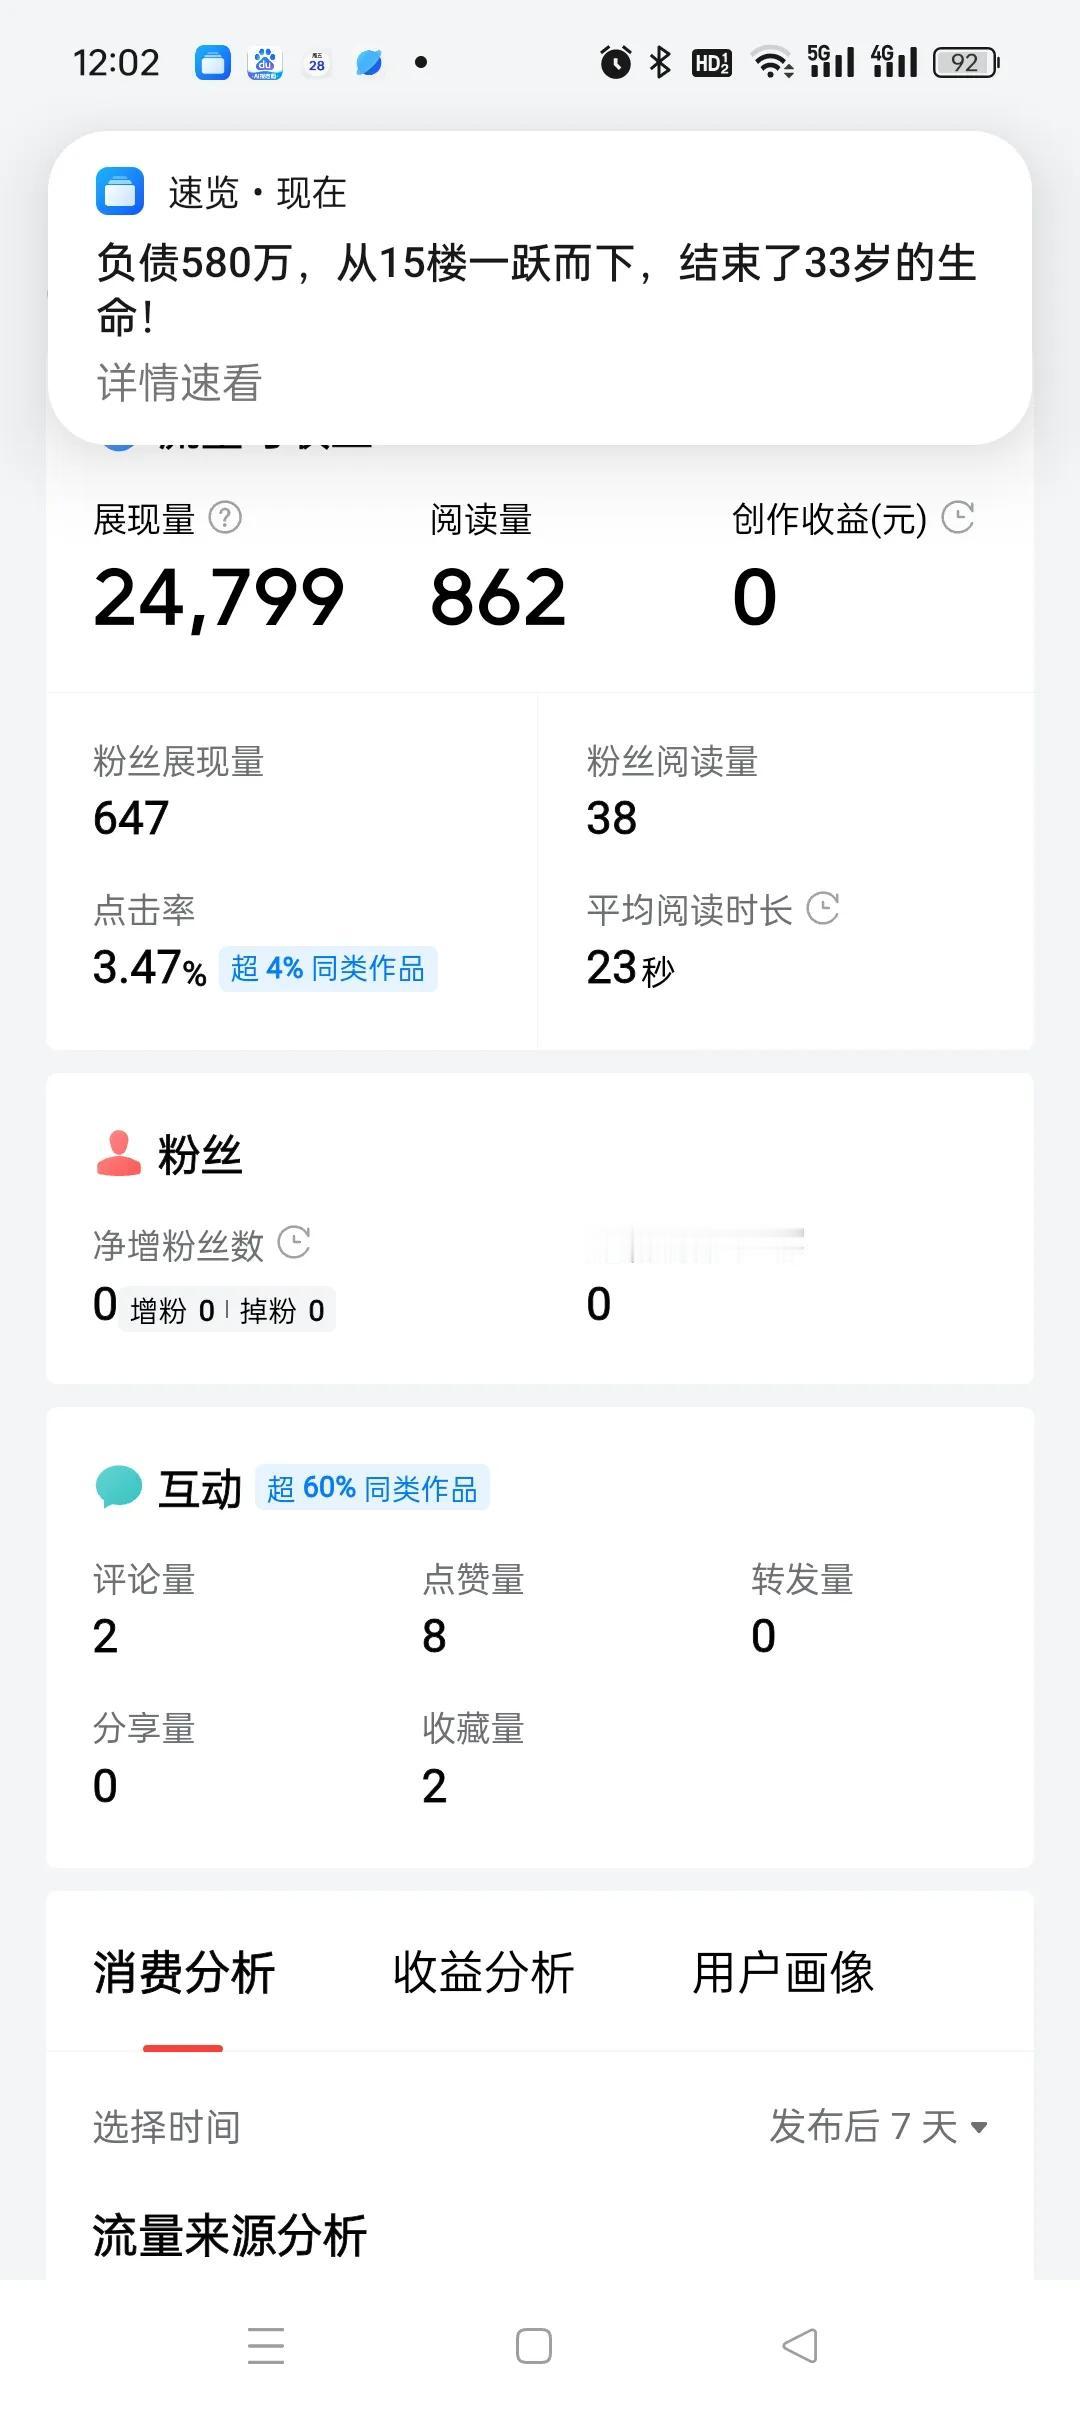Tap the square home navigation icon

[534, 2345]
